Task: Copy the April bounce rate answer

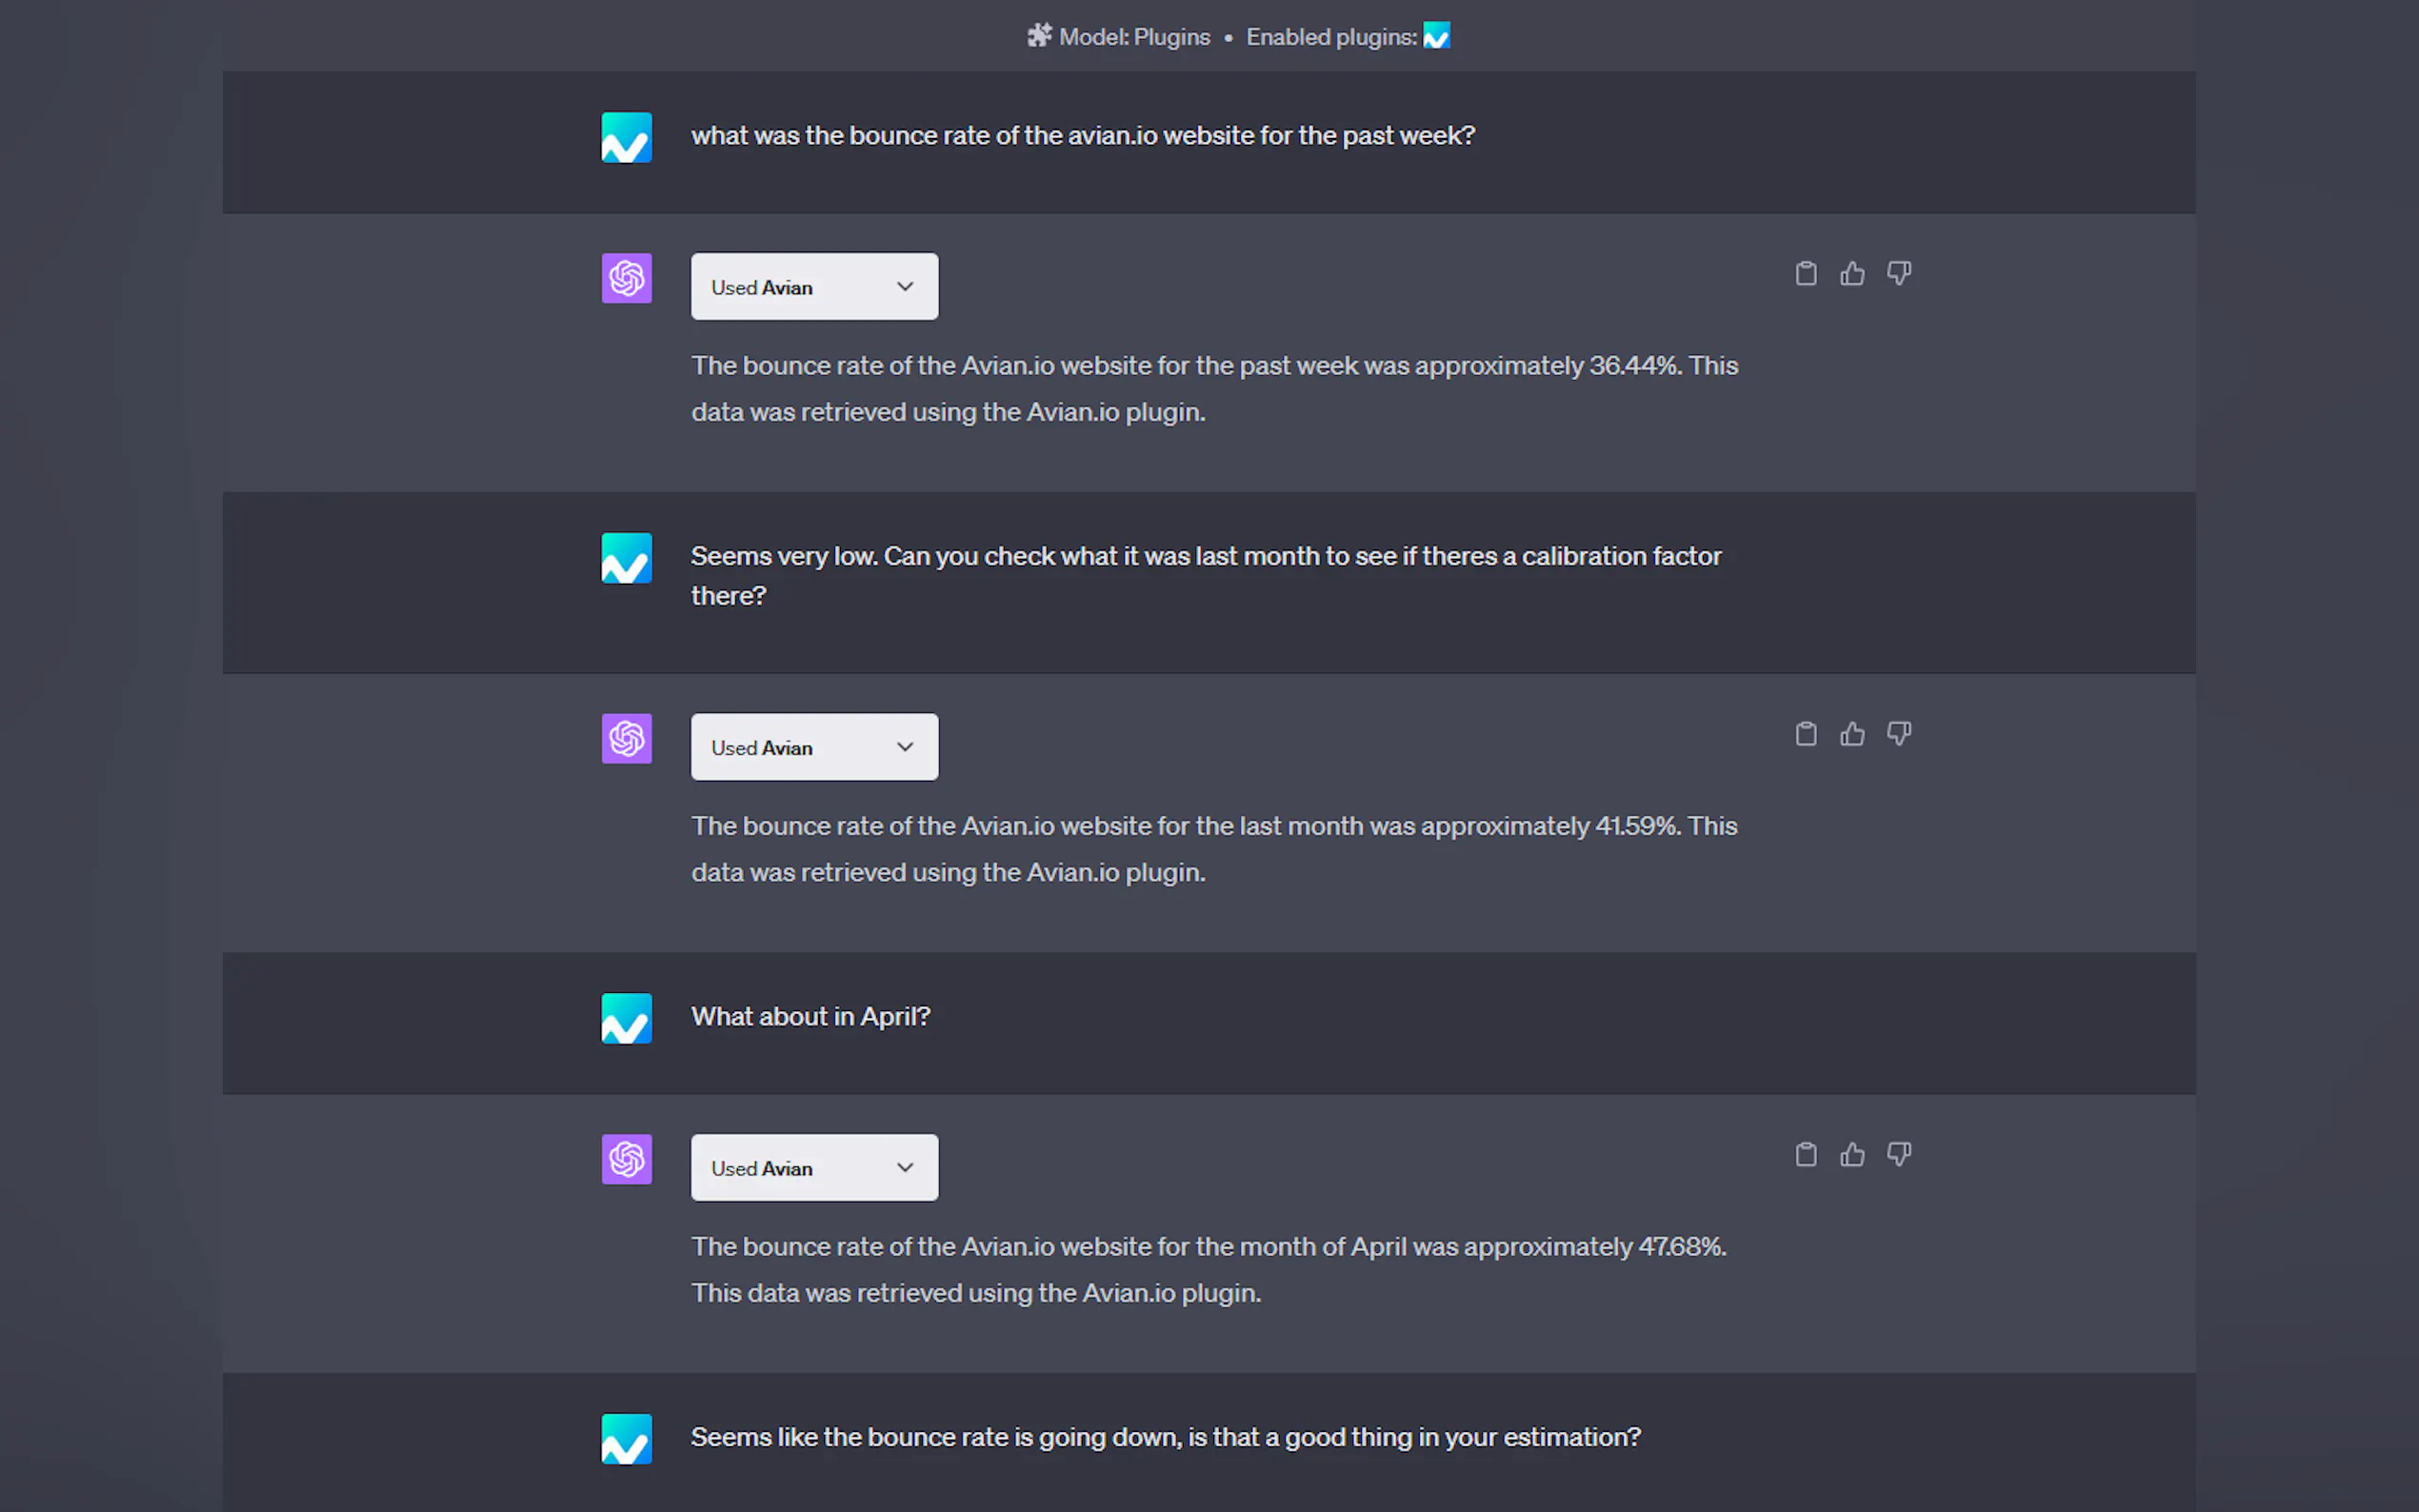Action: coord(1805,1155)
